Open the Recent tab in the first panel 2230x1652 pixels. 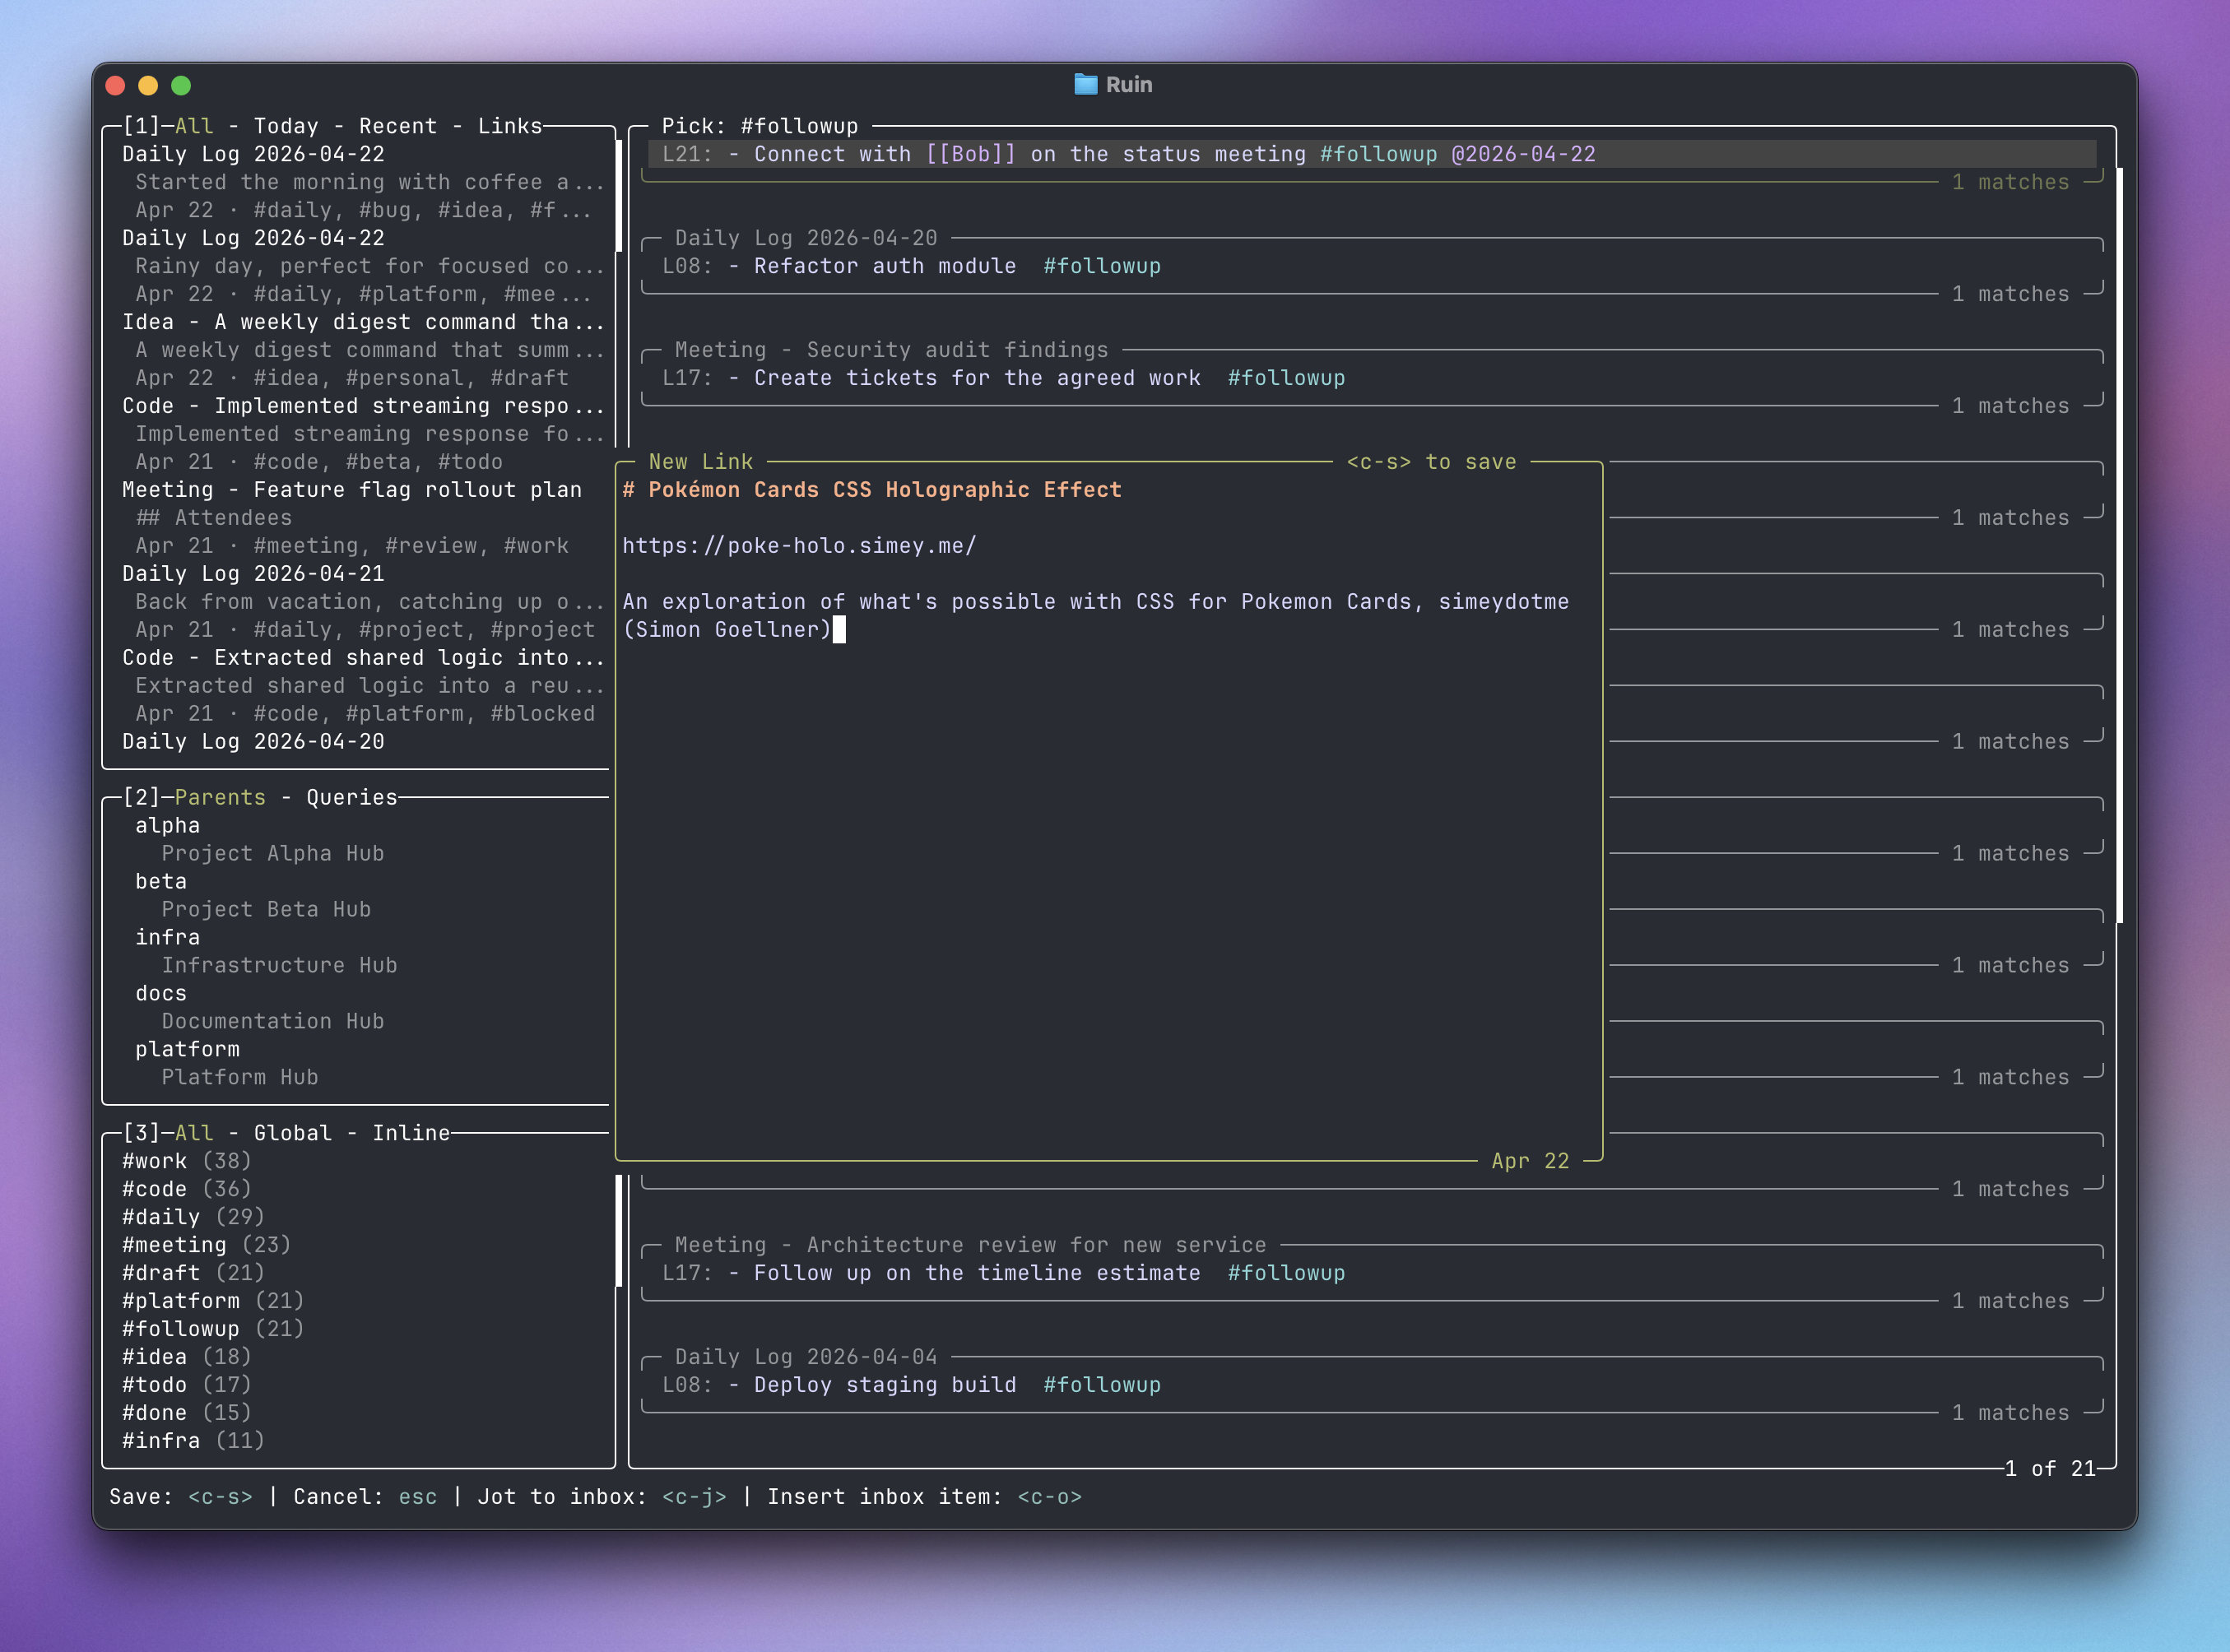point(398,125)
